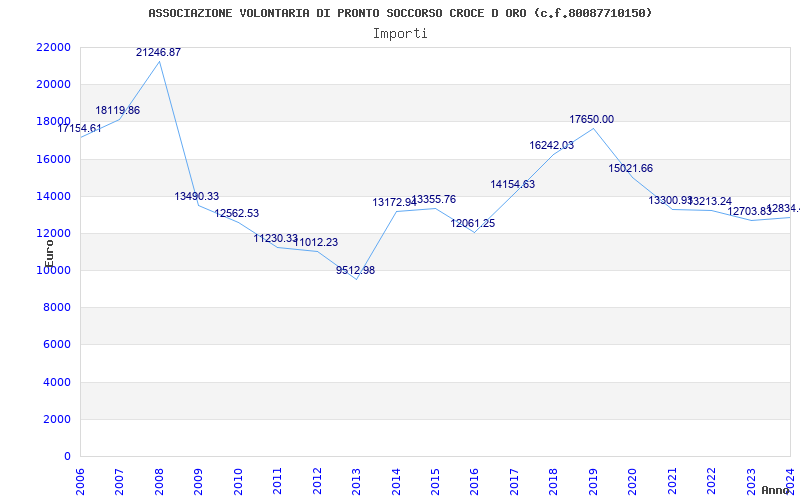This screenshot has height=500, width=800.
Task: Click the 2020 x-axis year label
Action: coord(633,481)
